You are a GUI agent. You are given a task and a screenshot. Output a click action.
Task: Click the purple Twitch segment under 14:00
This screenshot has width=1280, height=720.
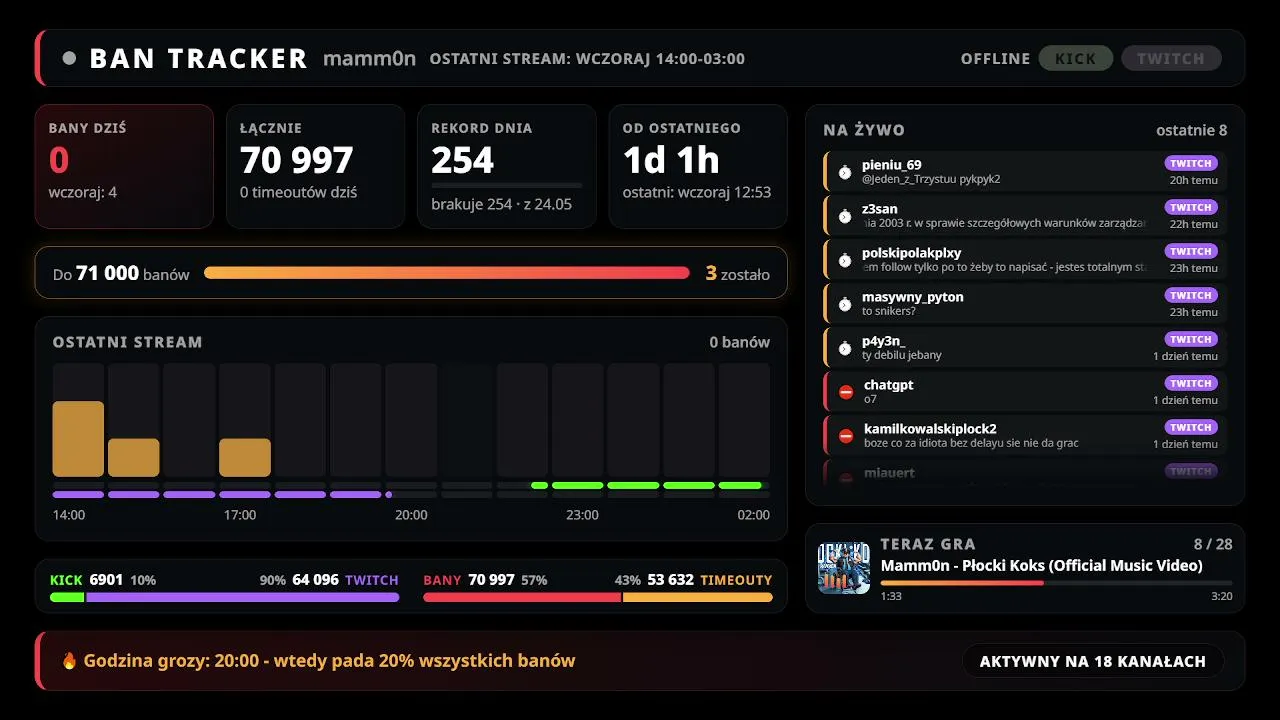tap(78, 494)
